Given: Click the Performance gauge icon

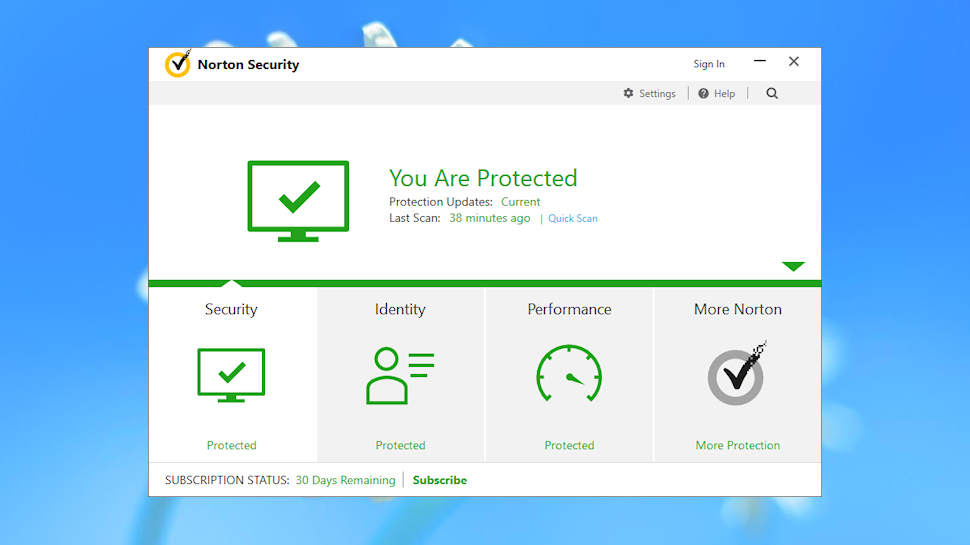Looking at the screenshot, I should click(x=569, y=374).
